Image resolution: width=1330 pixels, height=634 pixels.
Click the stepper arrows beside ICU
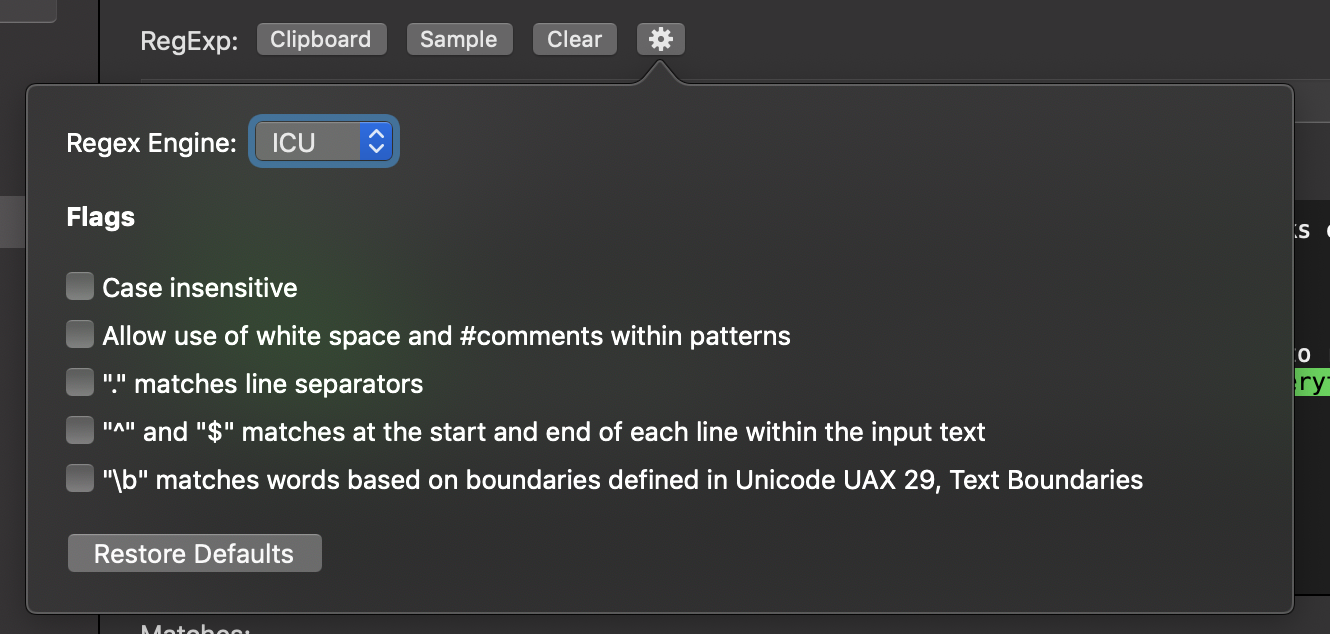coord(375,142)
